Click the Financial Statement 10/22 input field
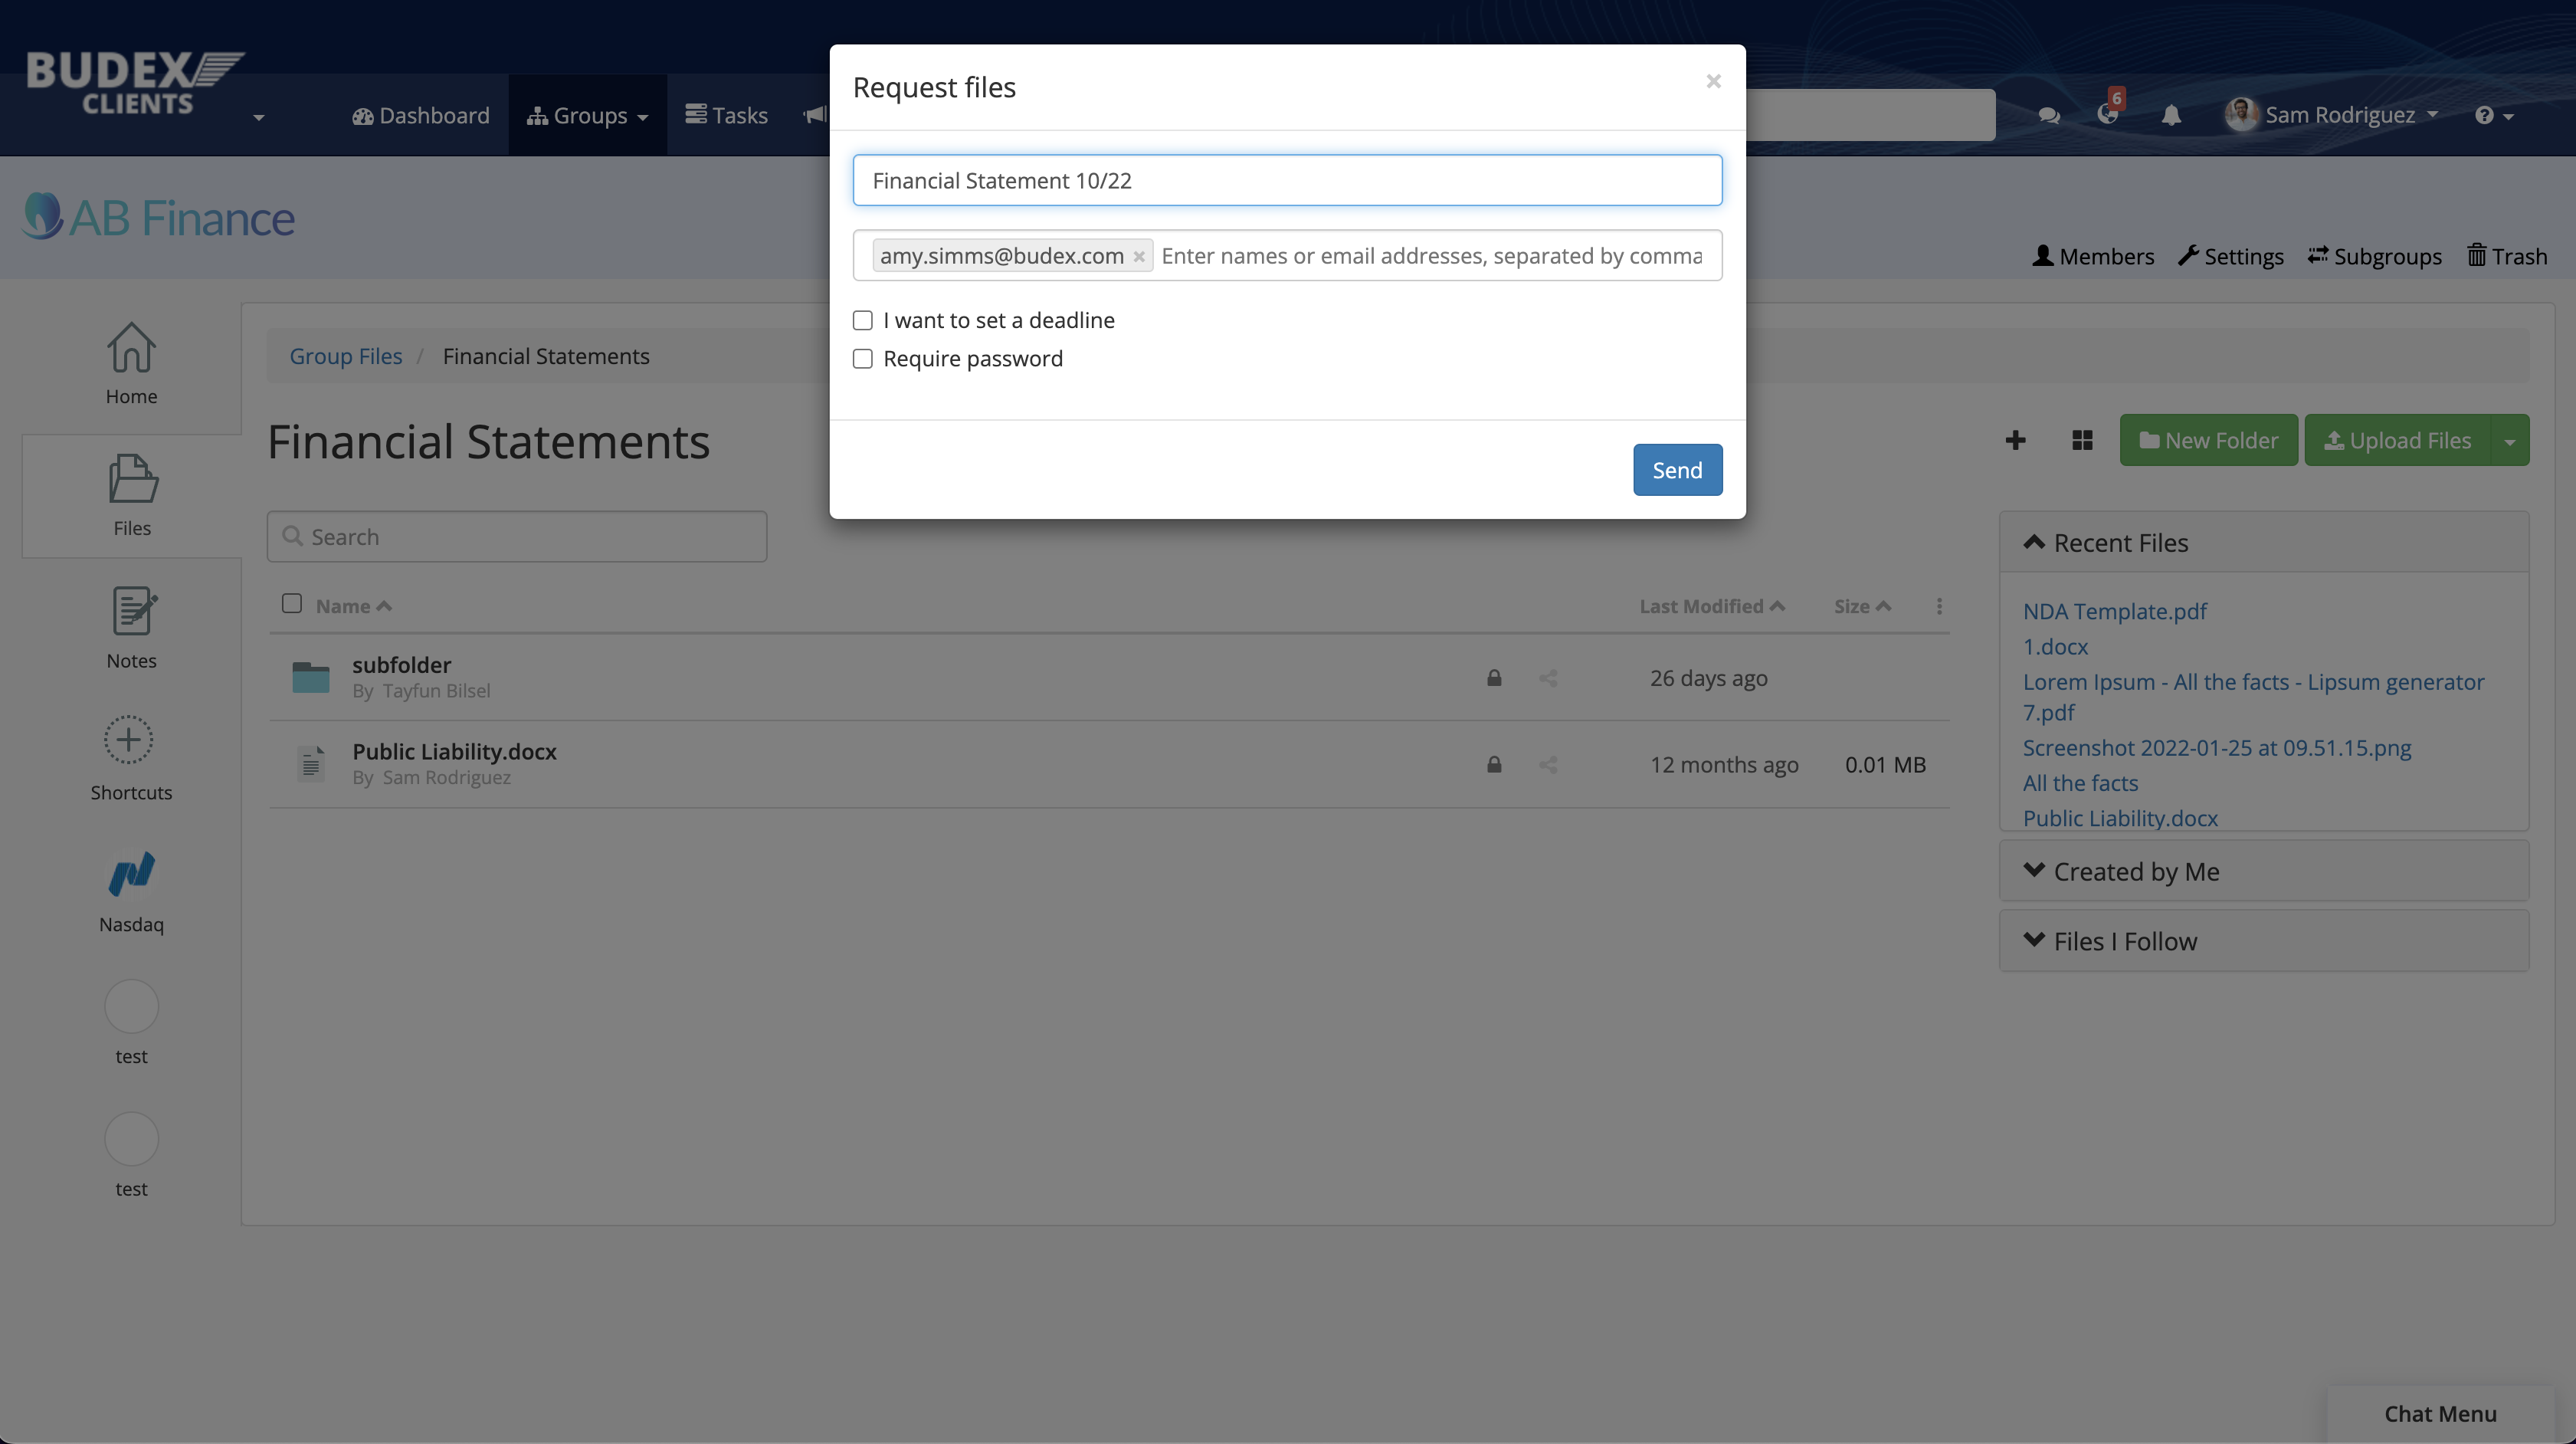The height and width of the screenshot is (1444, 2576). (1286, 179)
